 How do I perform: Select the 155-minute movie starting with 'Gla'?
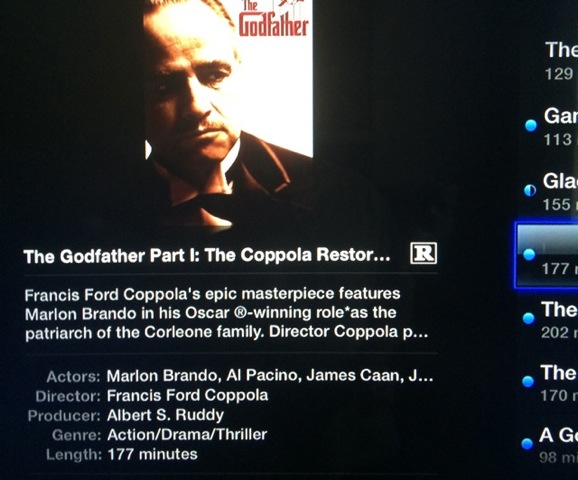[x=560, y=192]
